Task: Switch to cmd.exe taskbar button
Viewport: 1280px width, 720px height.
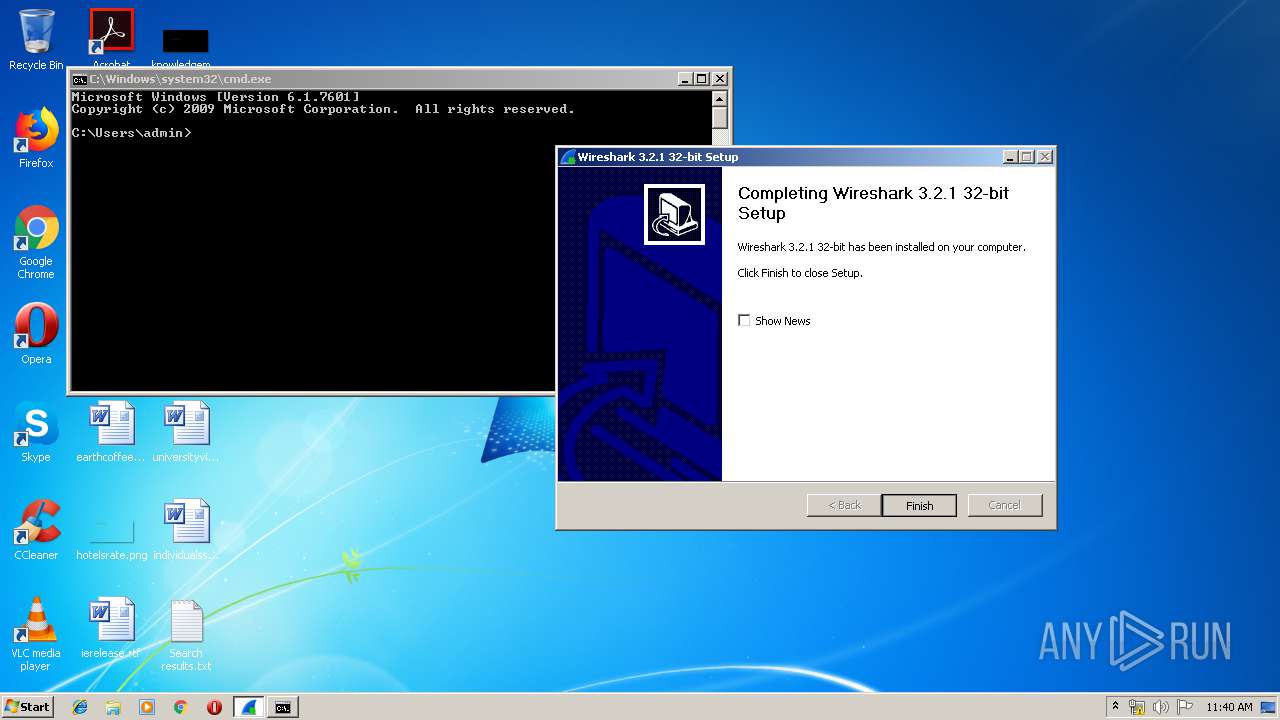Action: [x=283, y=707]
